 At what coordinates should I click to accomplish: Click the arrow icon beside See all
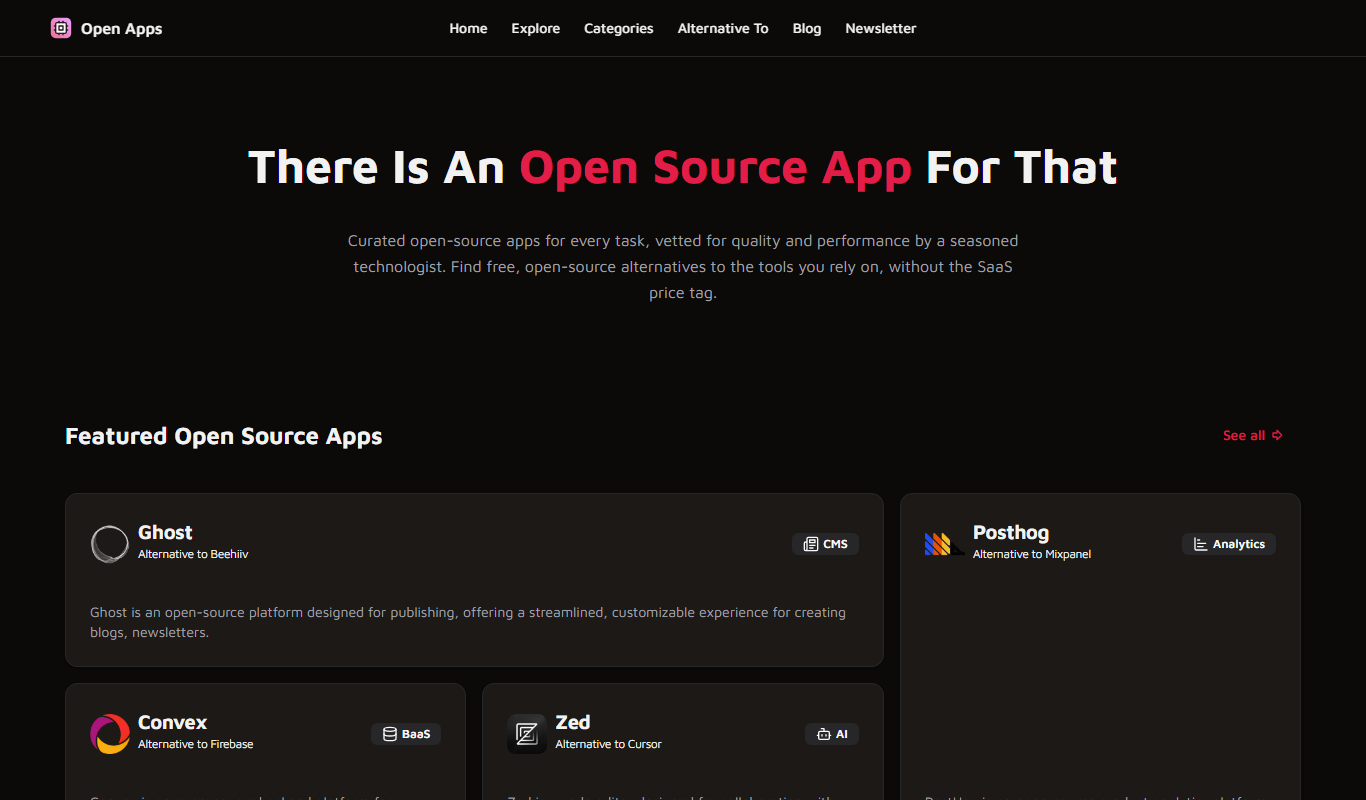(1278, 435)
